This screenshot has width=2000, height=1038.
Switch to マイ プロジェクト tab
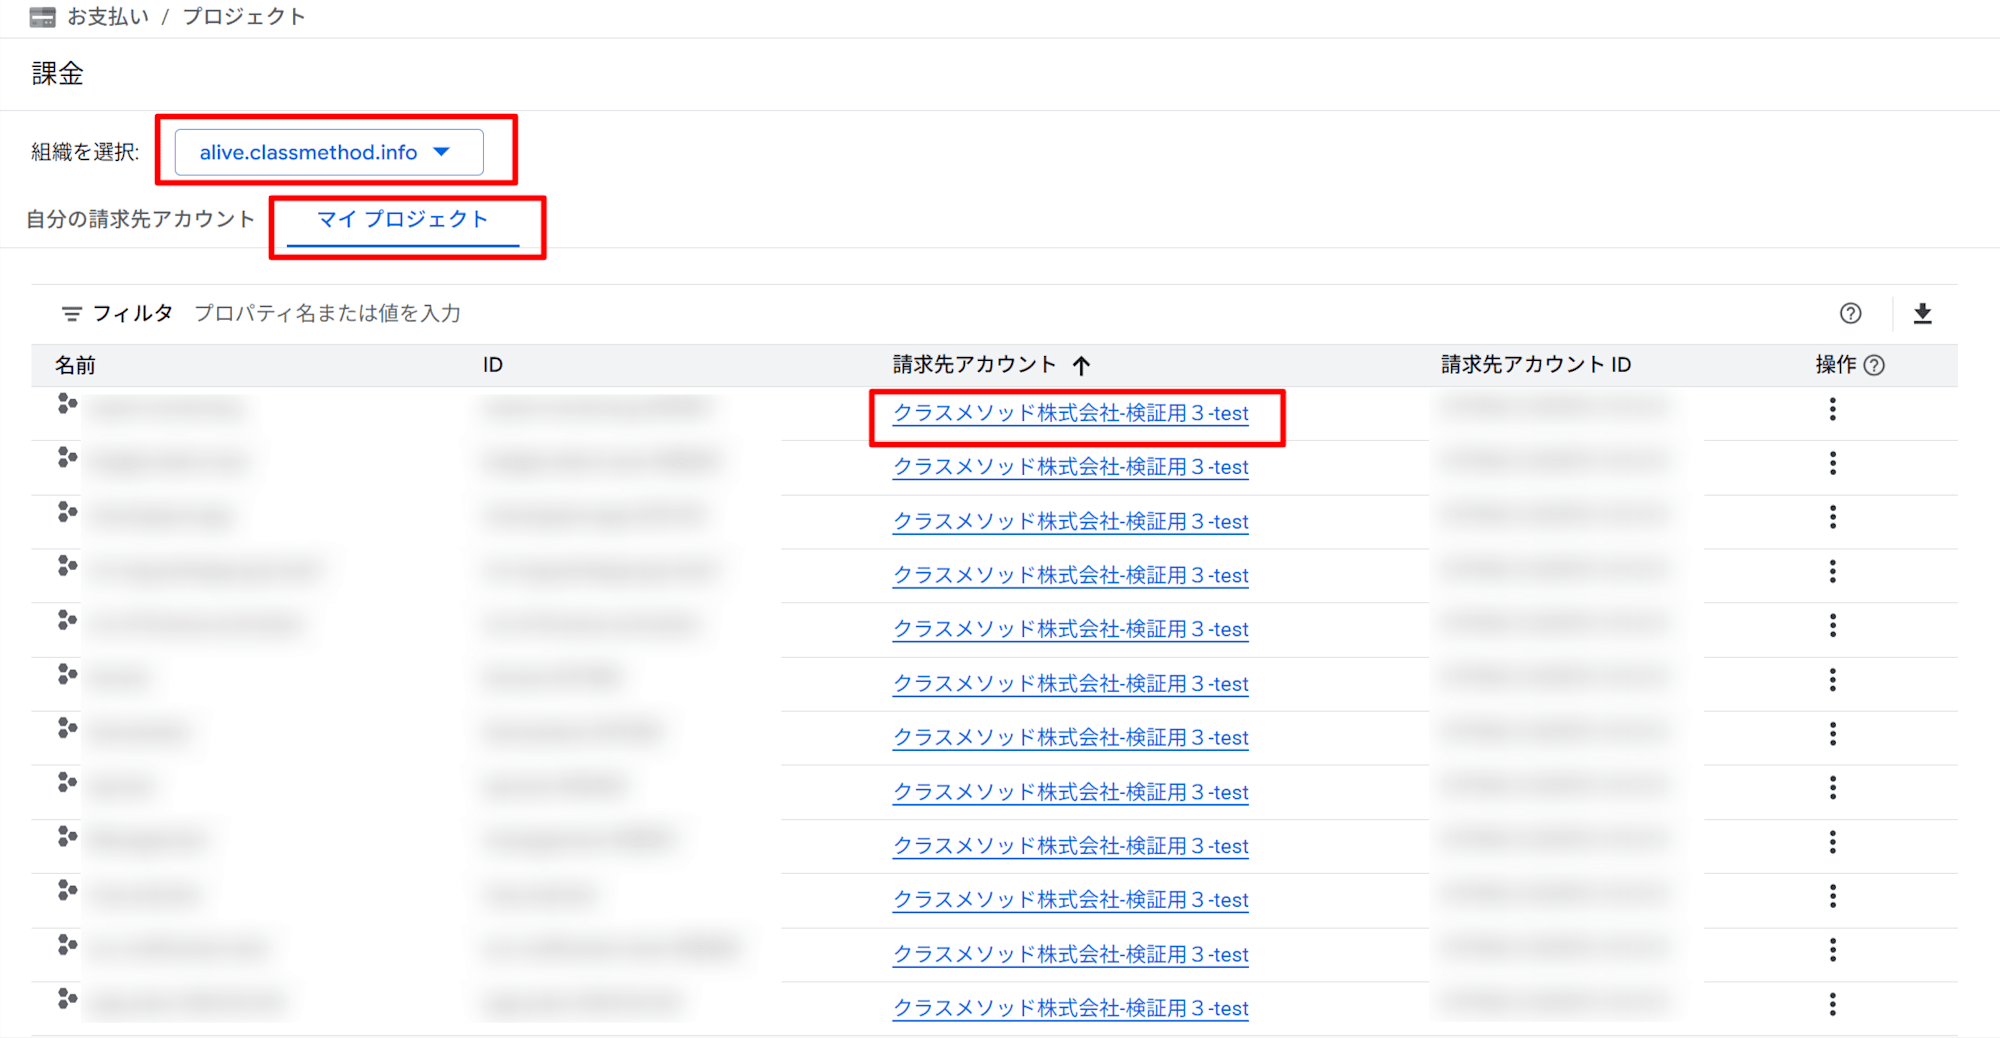403,220
